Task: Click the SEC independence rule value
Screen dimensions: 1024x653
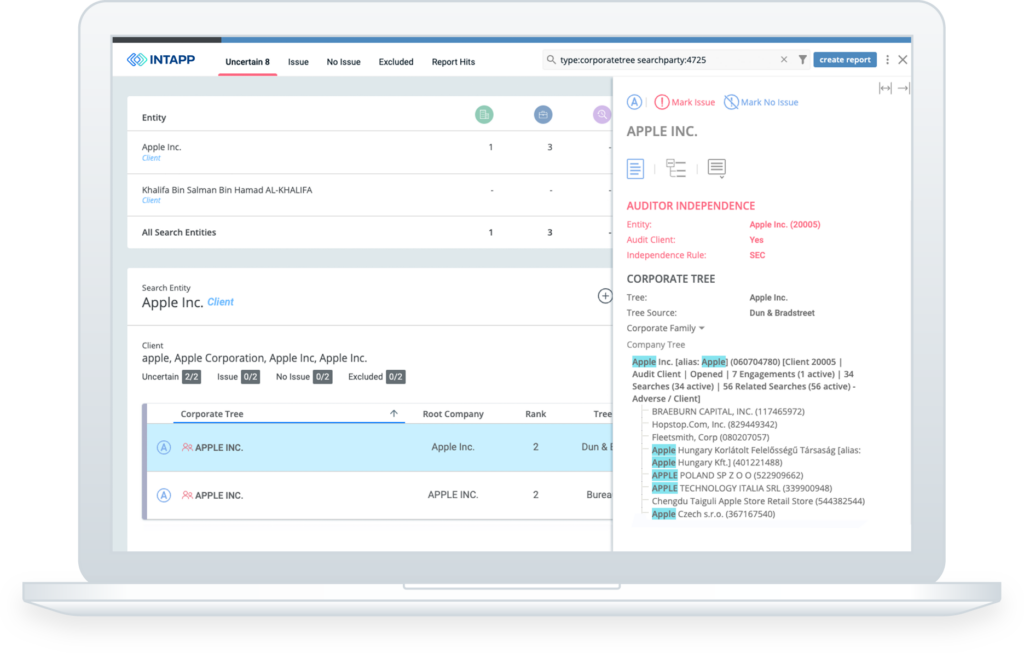Action: (757, 255)
